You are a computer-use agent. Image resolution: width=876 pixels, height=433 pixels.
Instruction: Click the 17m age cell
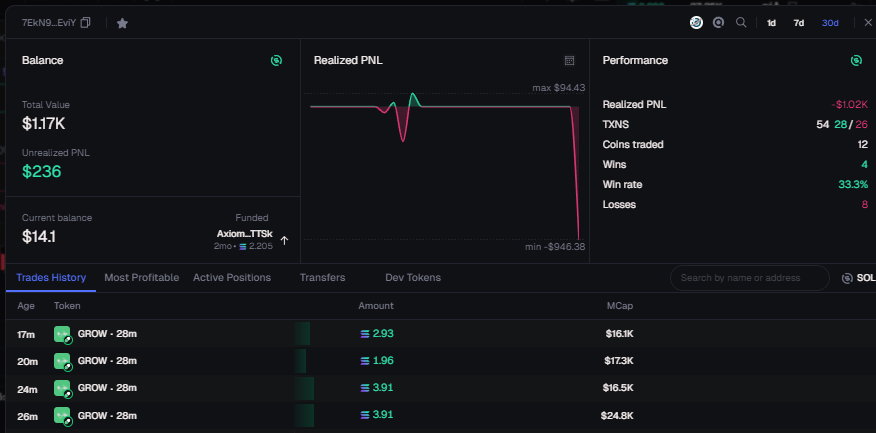(26, 335)
